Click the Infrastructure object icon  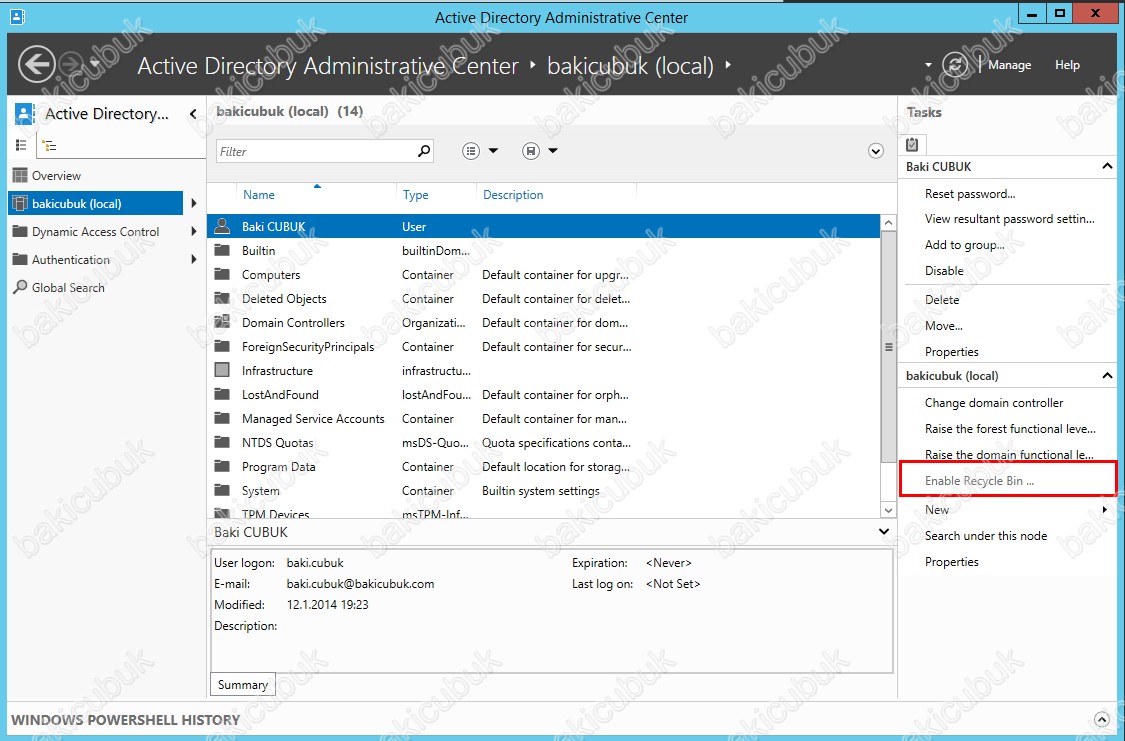coord(222,370)
